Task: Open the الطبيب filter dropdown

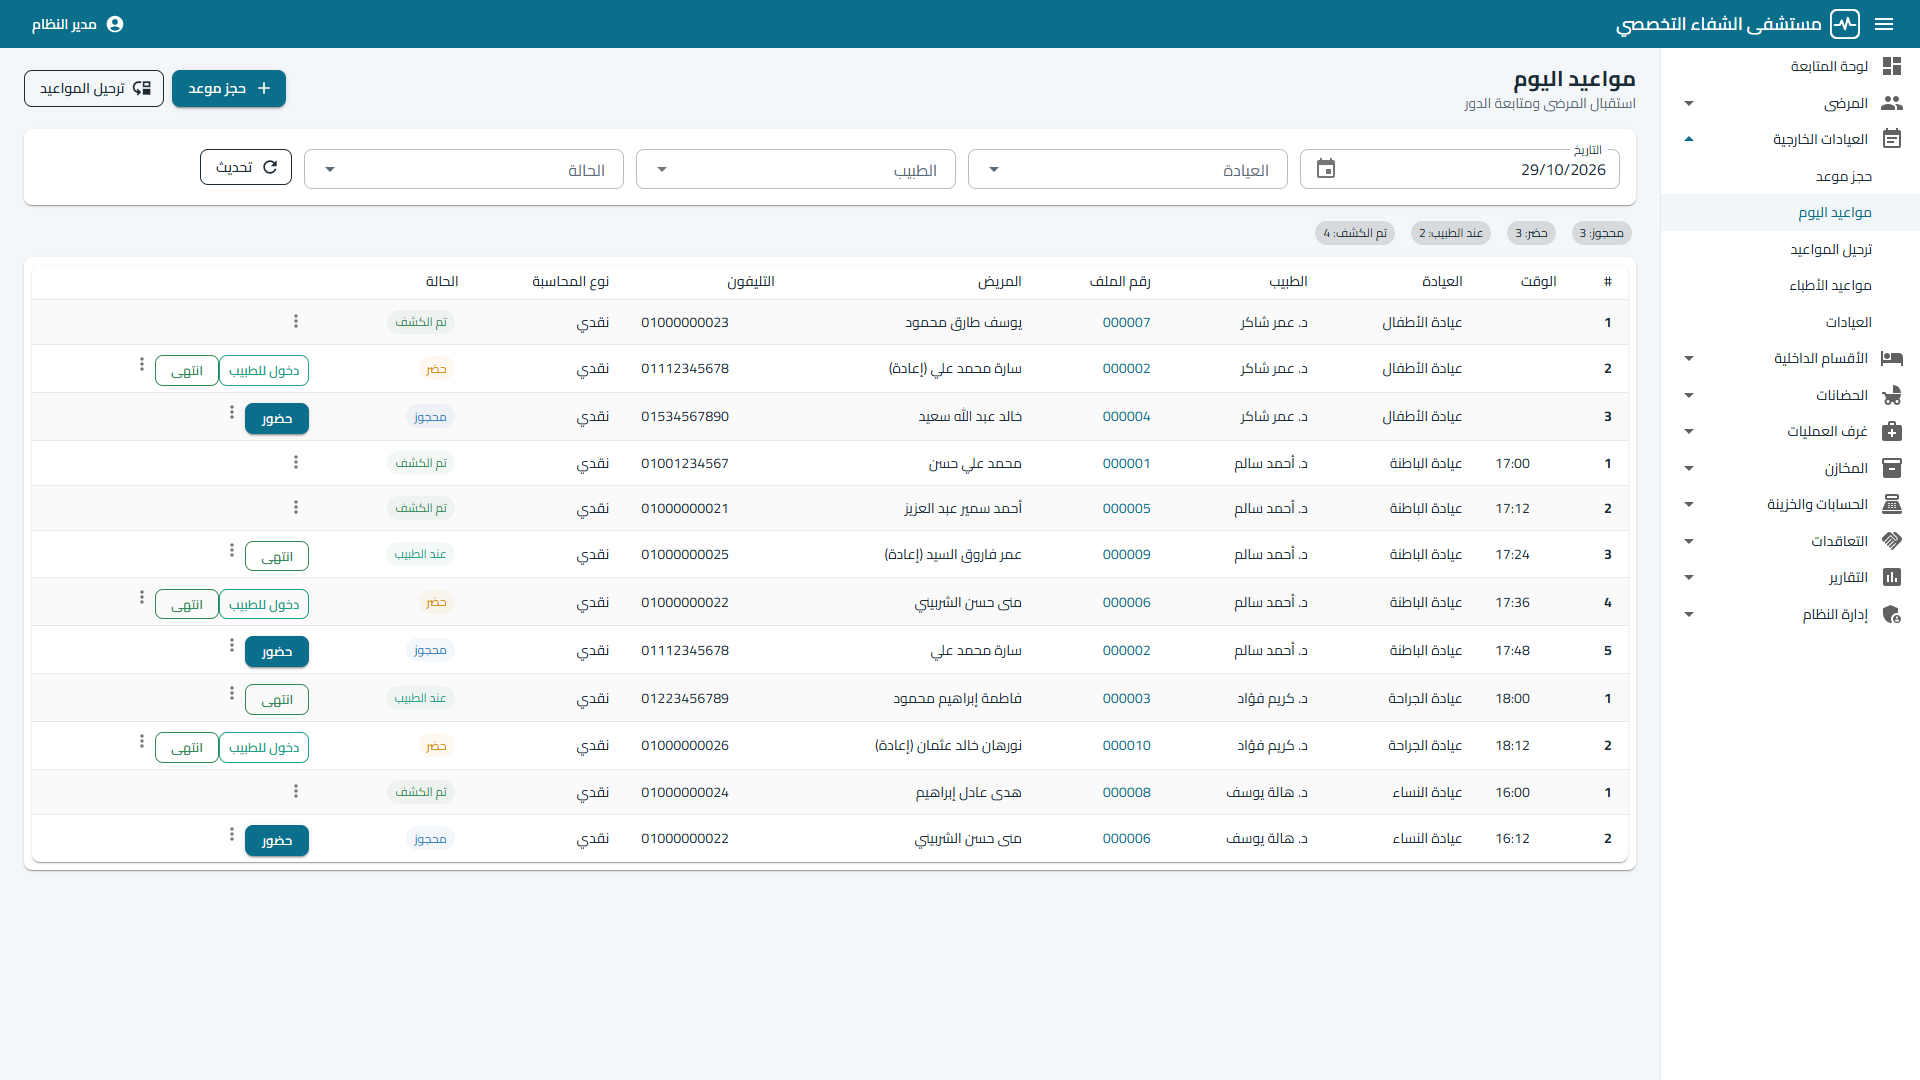Action: [x=796, y=169]
